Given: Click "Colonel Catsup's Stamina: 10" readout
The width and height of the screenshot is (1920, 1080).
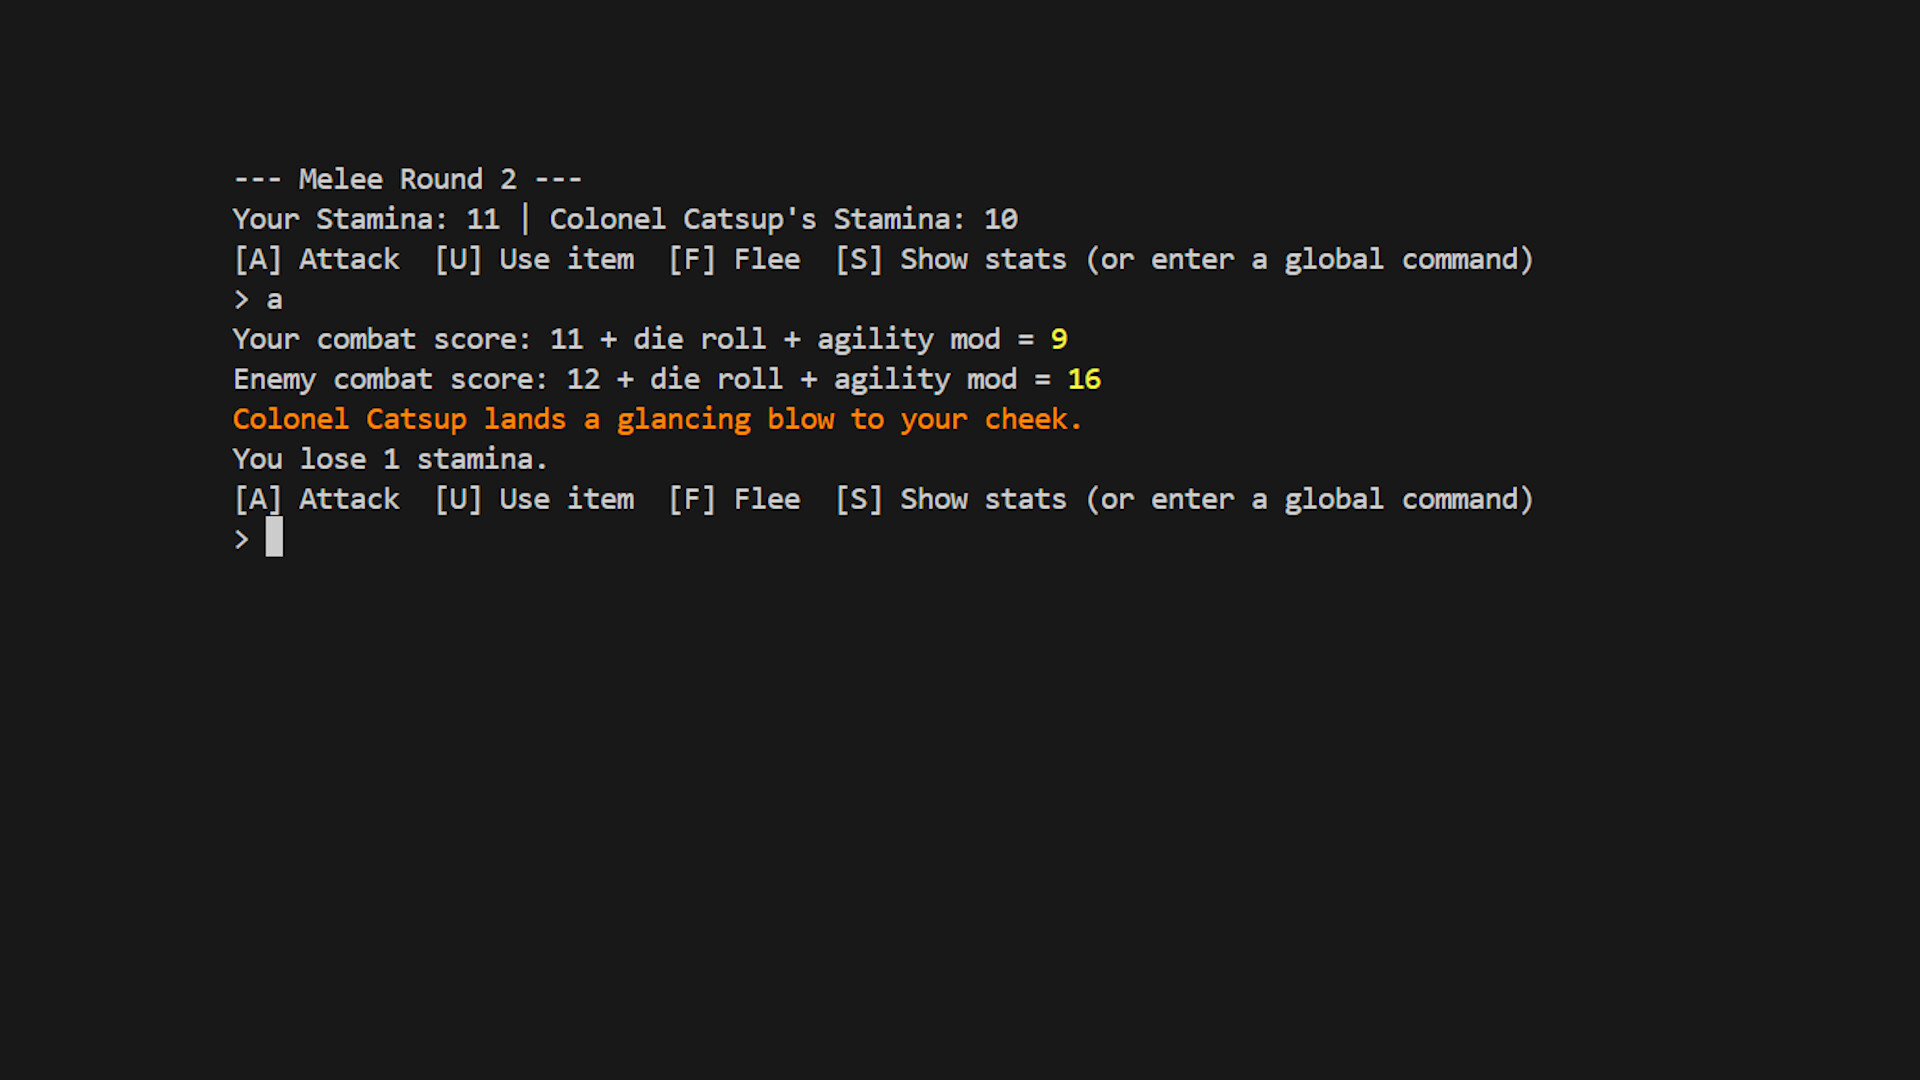Looking at the screenshot, I should 783,219.
